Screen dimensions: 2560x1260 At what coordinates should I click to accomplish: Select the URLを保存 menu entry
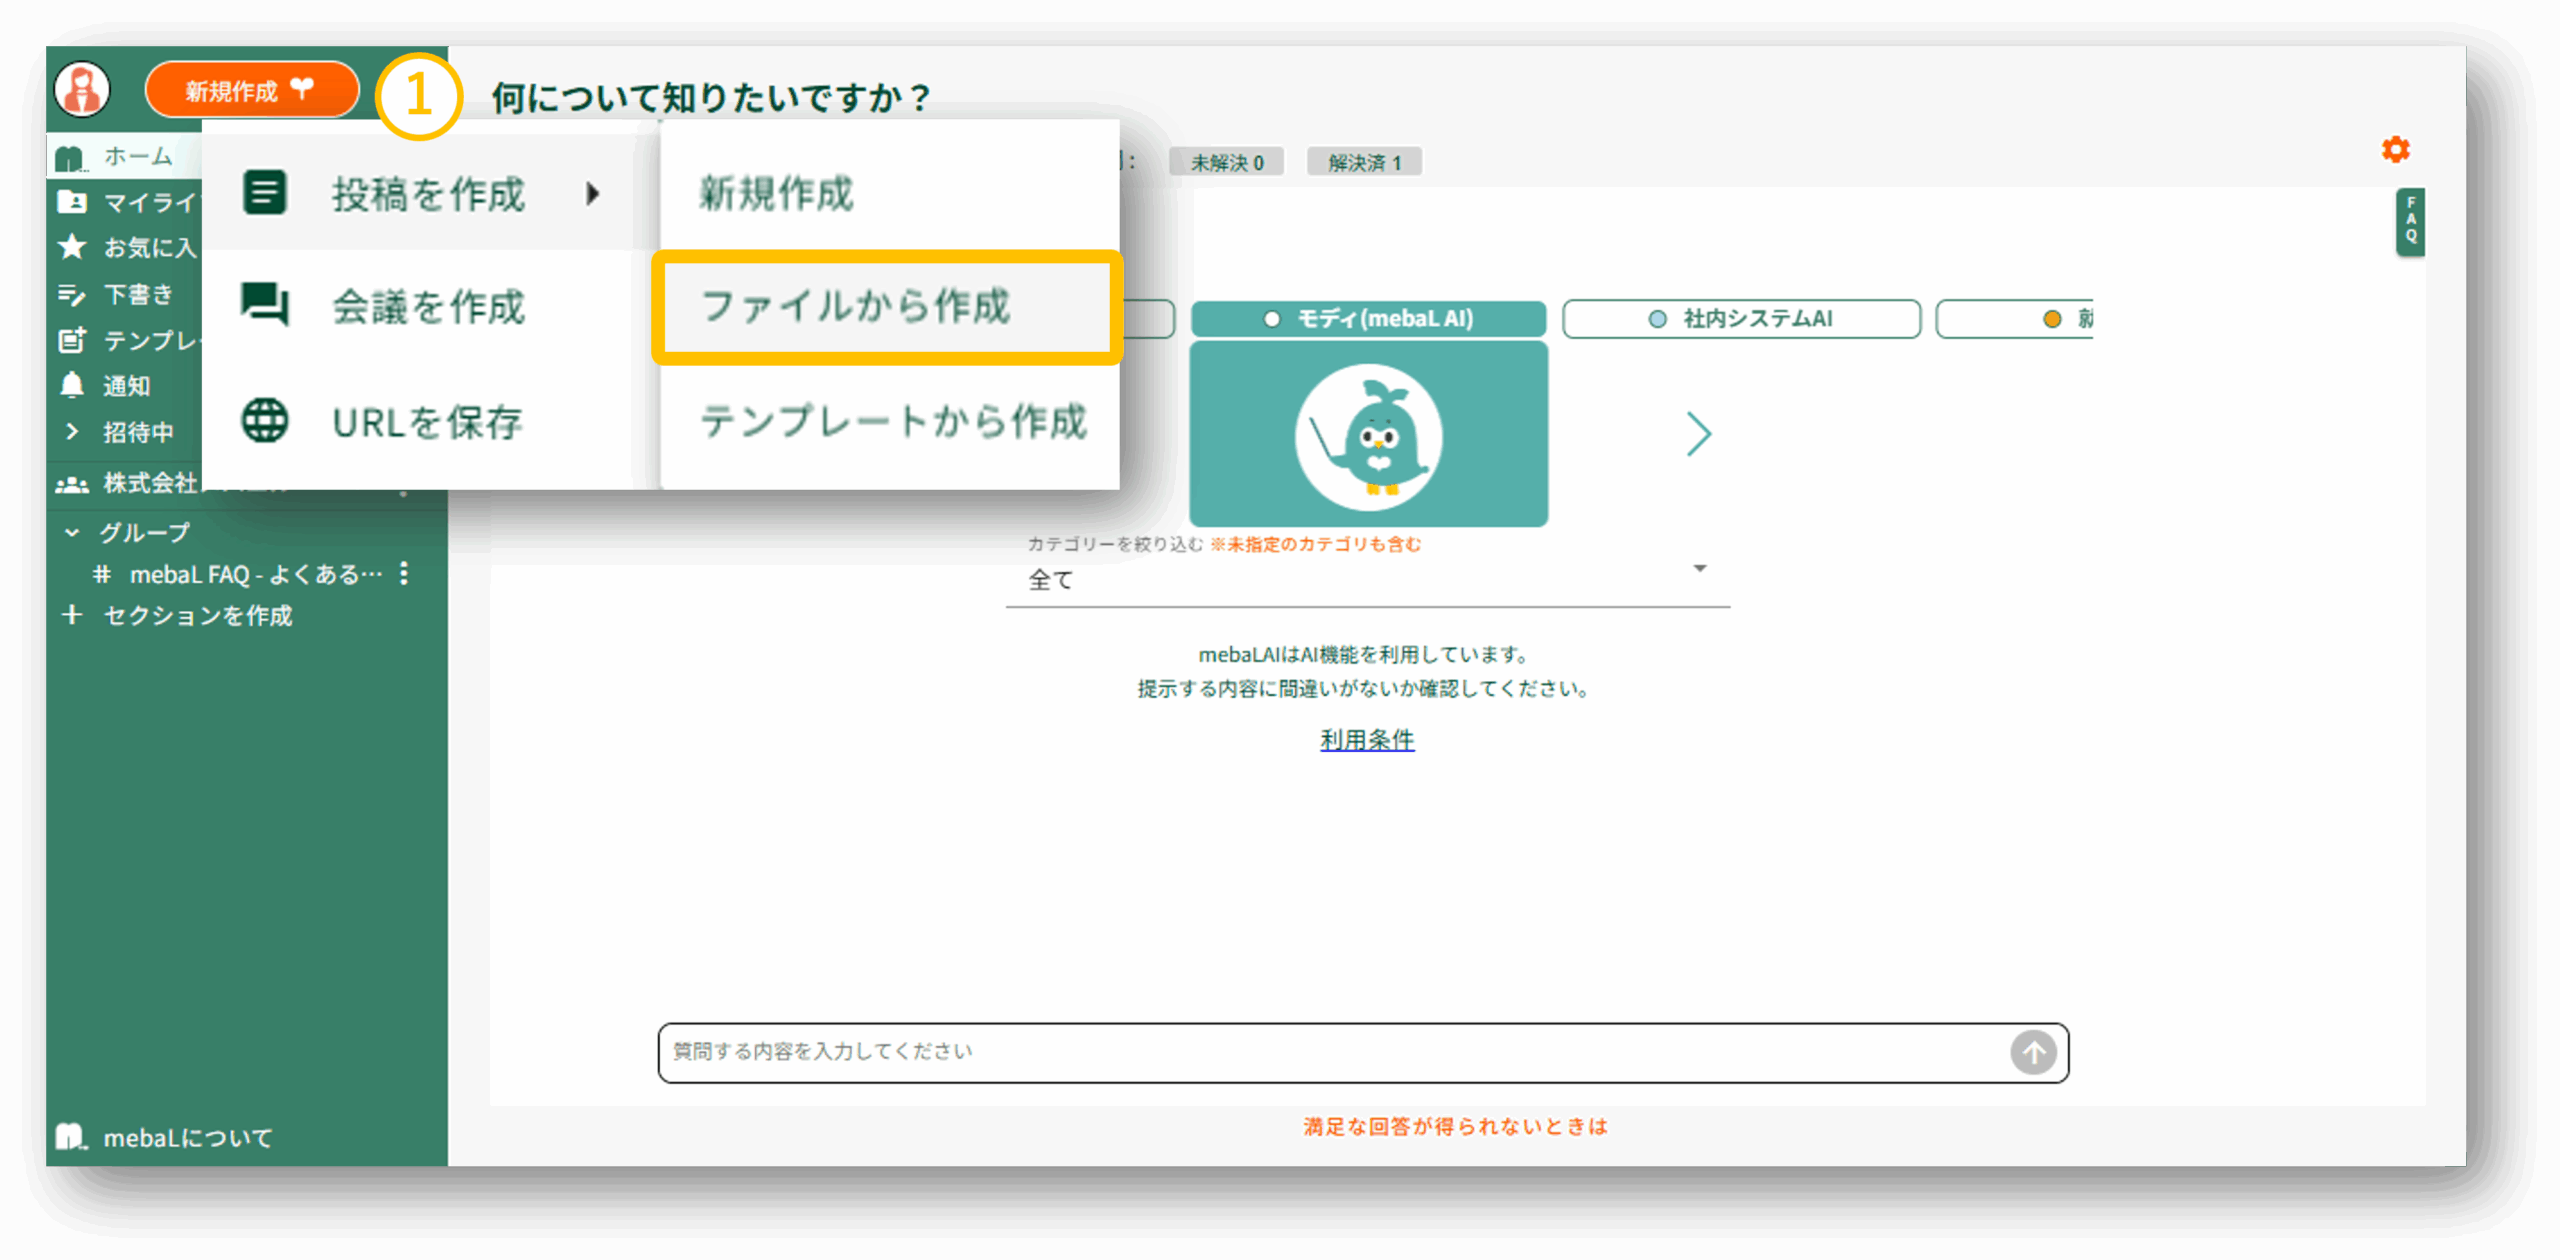428,423
